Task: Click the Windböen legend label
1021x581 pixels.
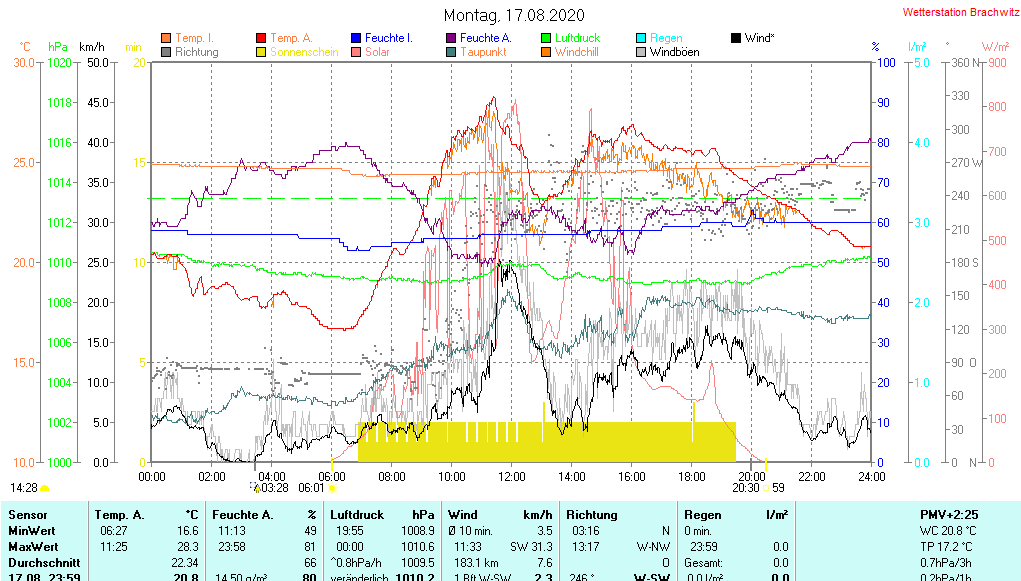Action: (x=674, y=52)
